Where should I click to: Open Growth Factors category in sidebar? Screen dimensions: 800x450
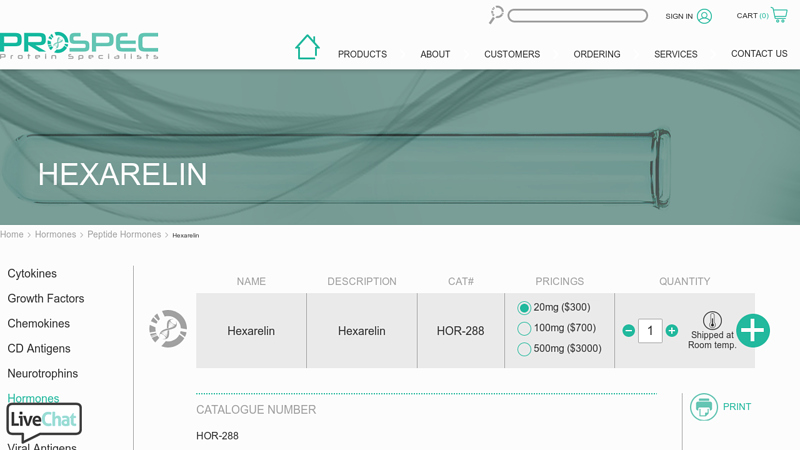point(46,299)
